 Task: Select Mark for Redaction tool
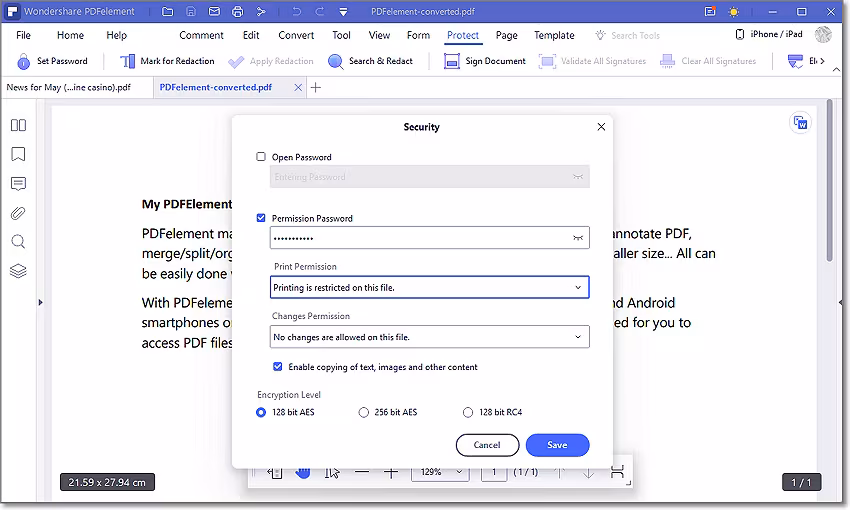tap(167, 61)
